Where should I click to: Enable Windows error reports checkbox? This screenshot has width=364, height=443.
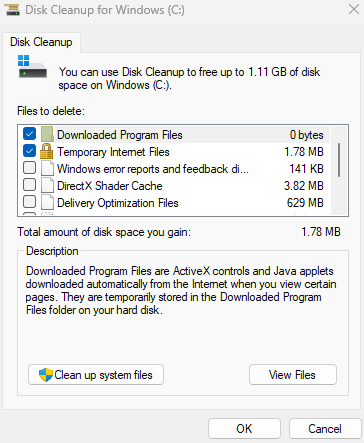(x=29, y=168)
